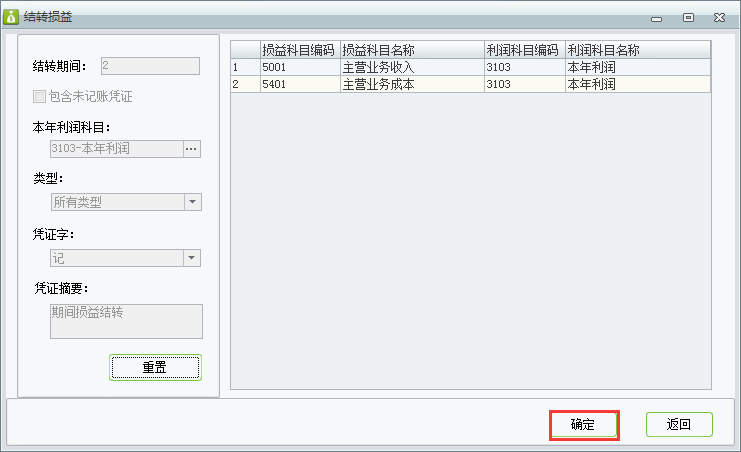Click the 结转期间 input field
The height and width of the screenshot is (452, 741).
pyautogui.click(x=150, y=66)
